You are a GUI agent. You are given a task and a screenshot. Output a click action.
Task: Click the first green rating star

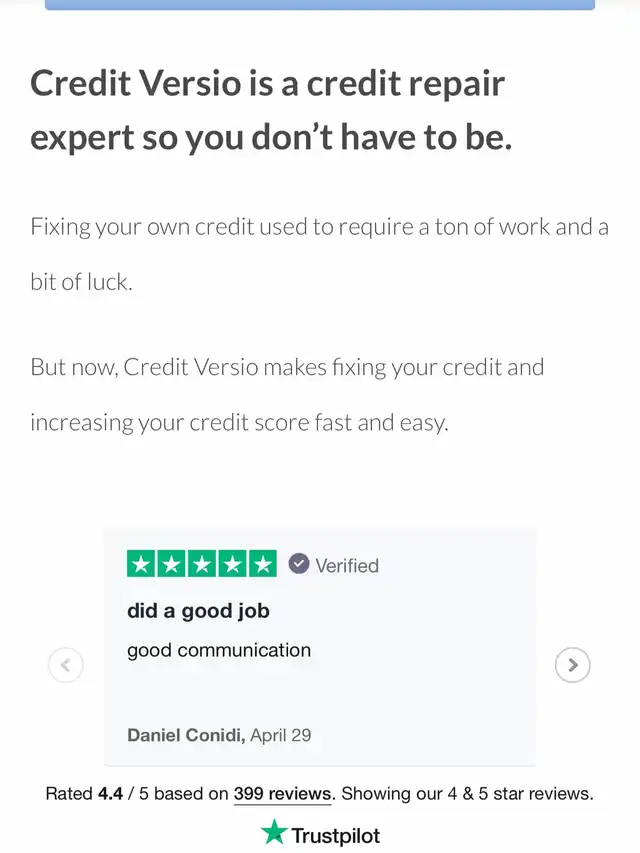coord(140,564)
